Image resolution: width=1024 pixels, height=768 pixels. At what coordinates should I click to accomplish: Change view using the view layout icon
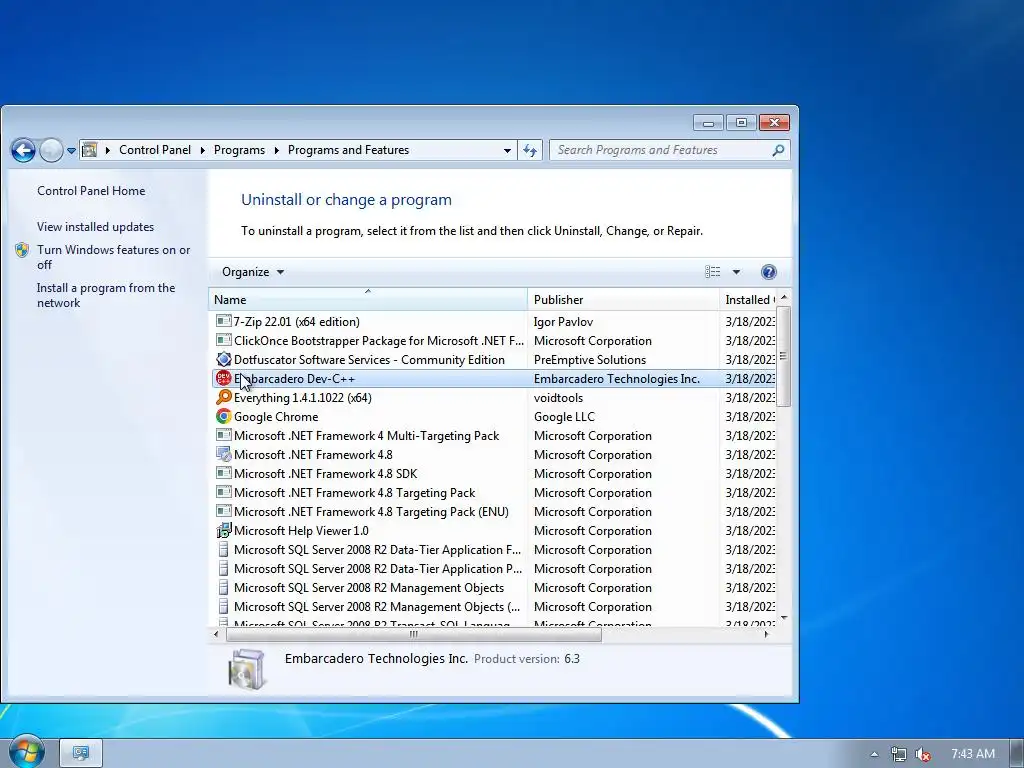(x=712, y=272)
